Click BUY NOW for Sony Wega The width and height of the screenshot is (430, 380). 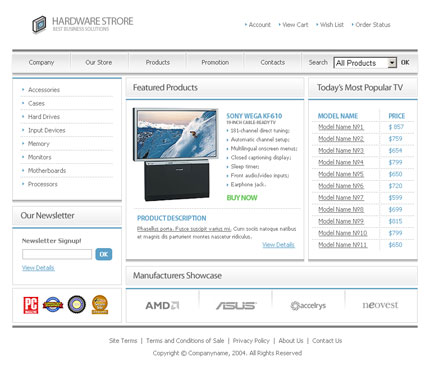[242, 198]
